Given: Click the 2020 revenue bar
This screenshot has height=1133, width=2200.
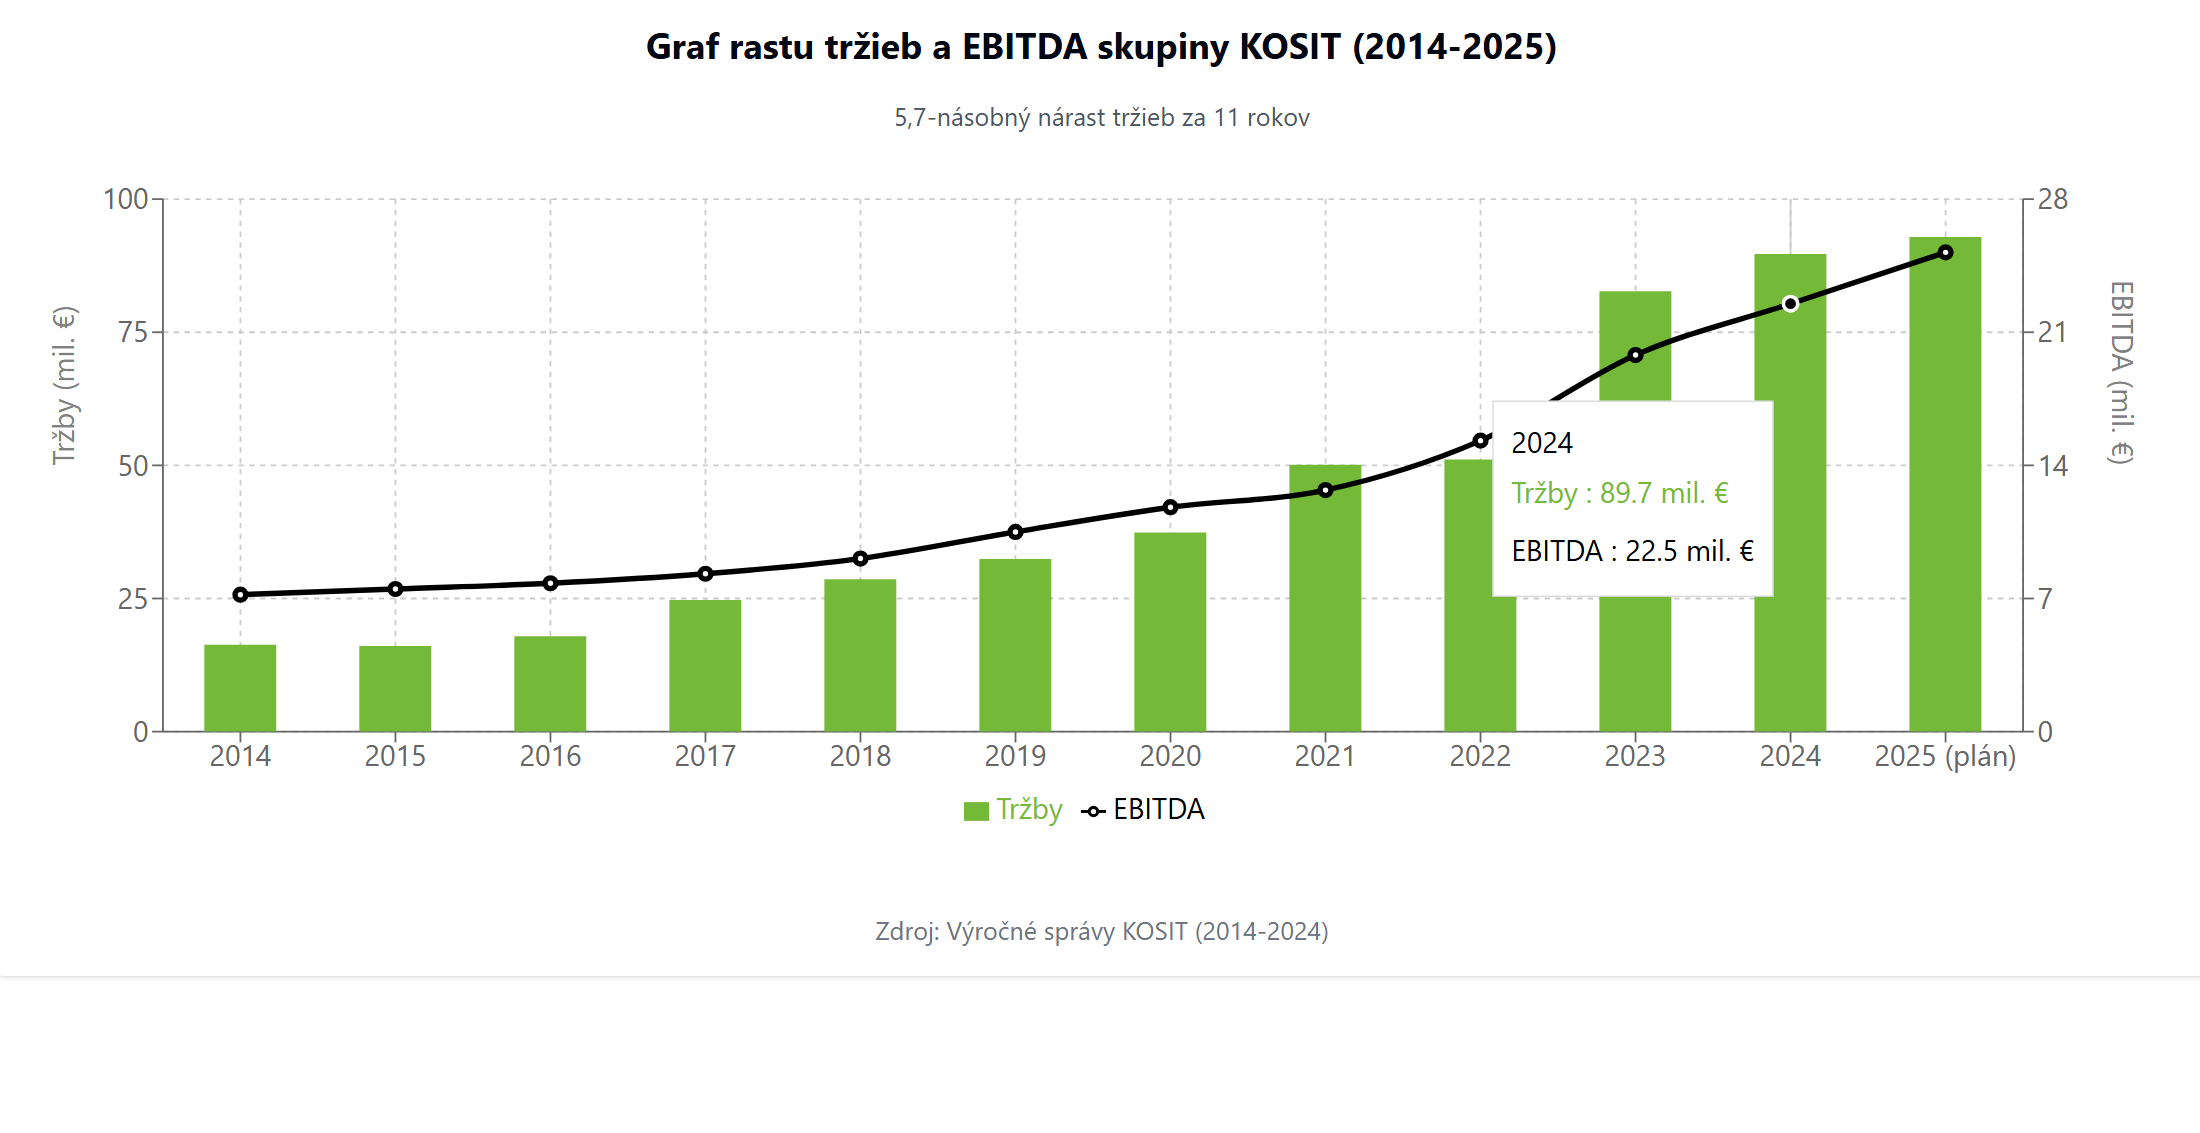Looking at the screenshot, I should point(1170,632).
